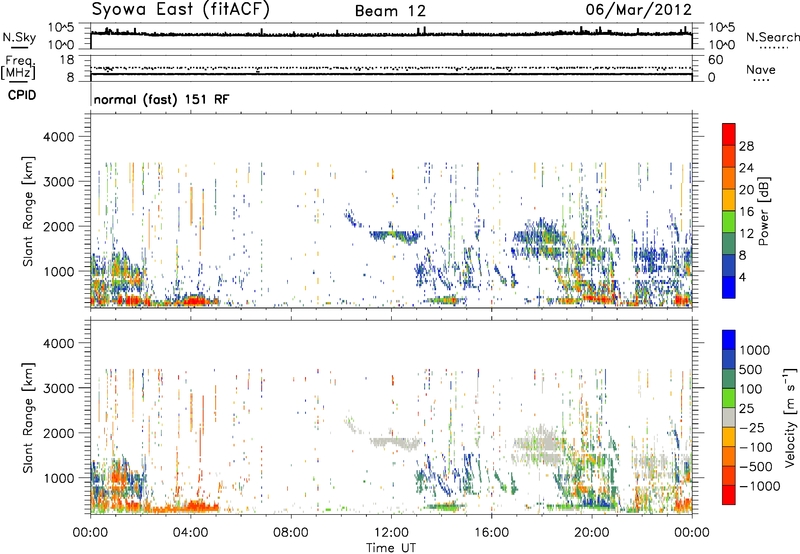800x554 pixels.
Task: Click the "Freq. [MHz]" axis label
Action: tap(18, 68)
